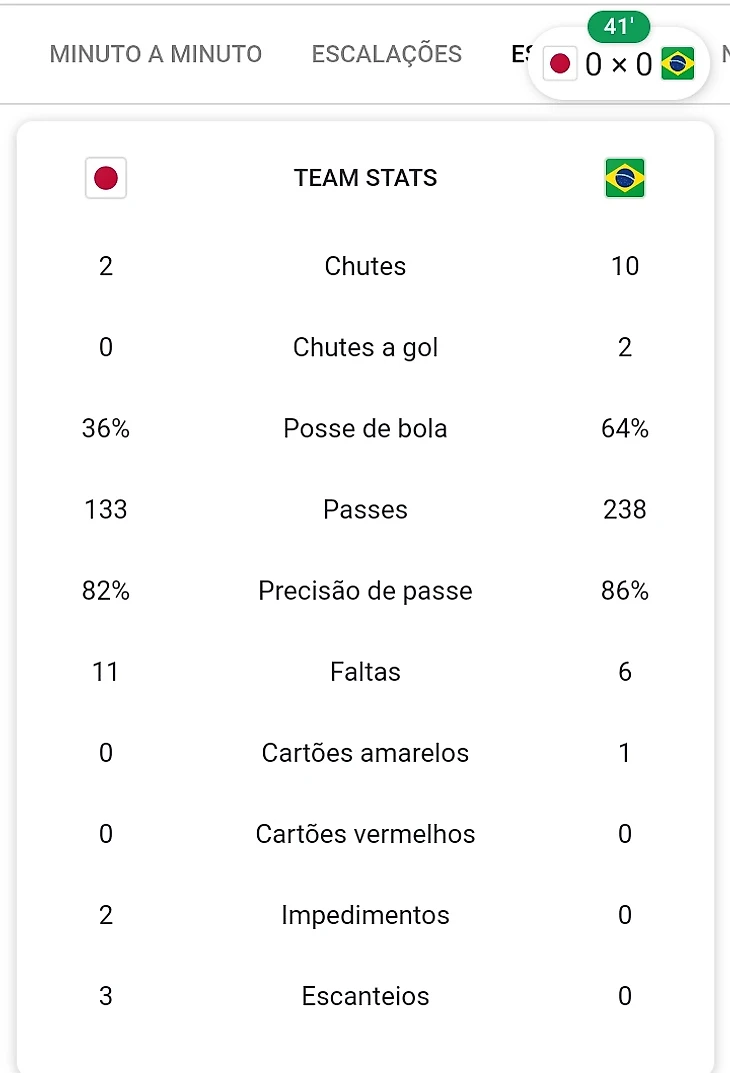Viewport: 730px width, 1073px height.
Task: Select the Impedimentos stat label
Action: click(x=366, y=915)
